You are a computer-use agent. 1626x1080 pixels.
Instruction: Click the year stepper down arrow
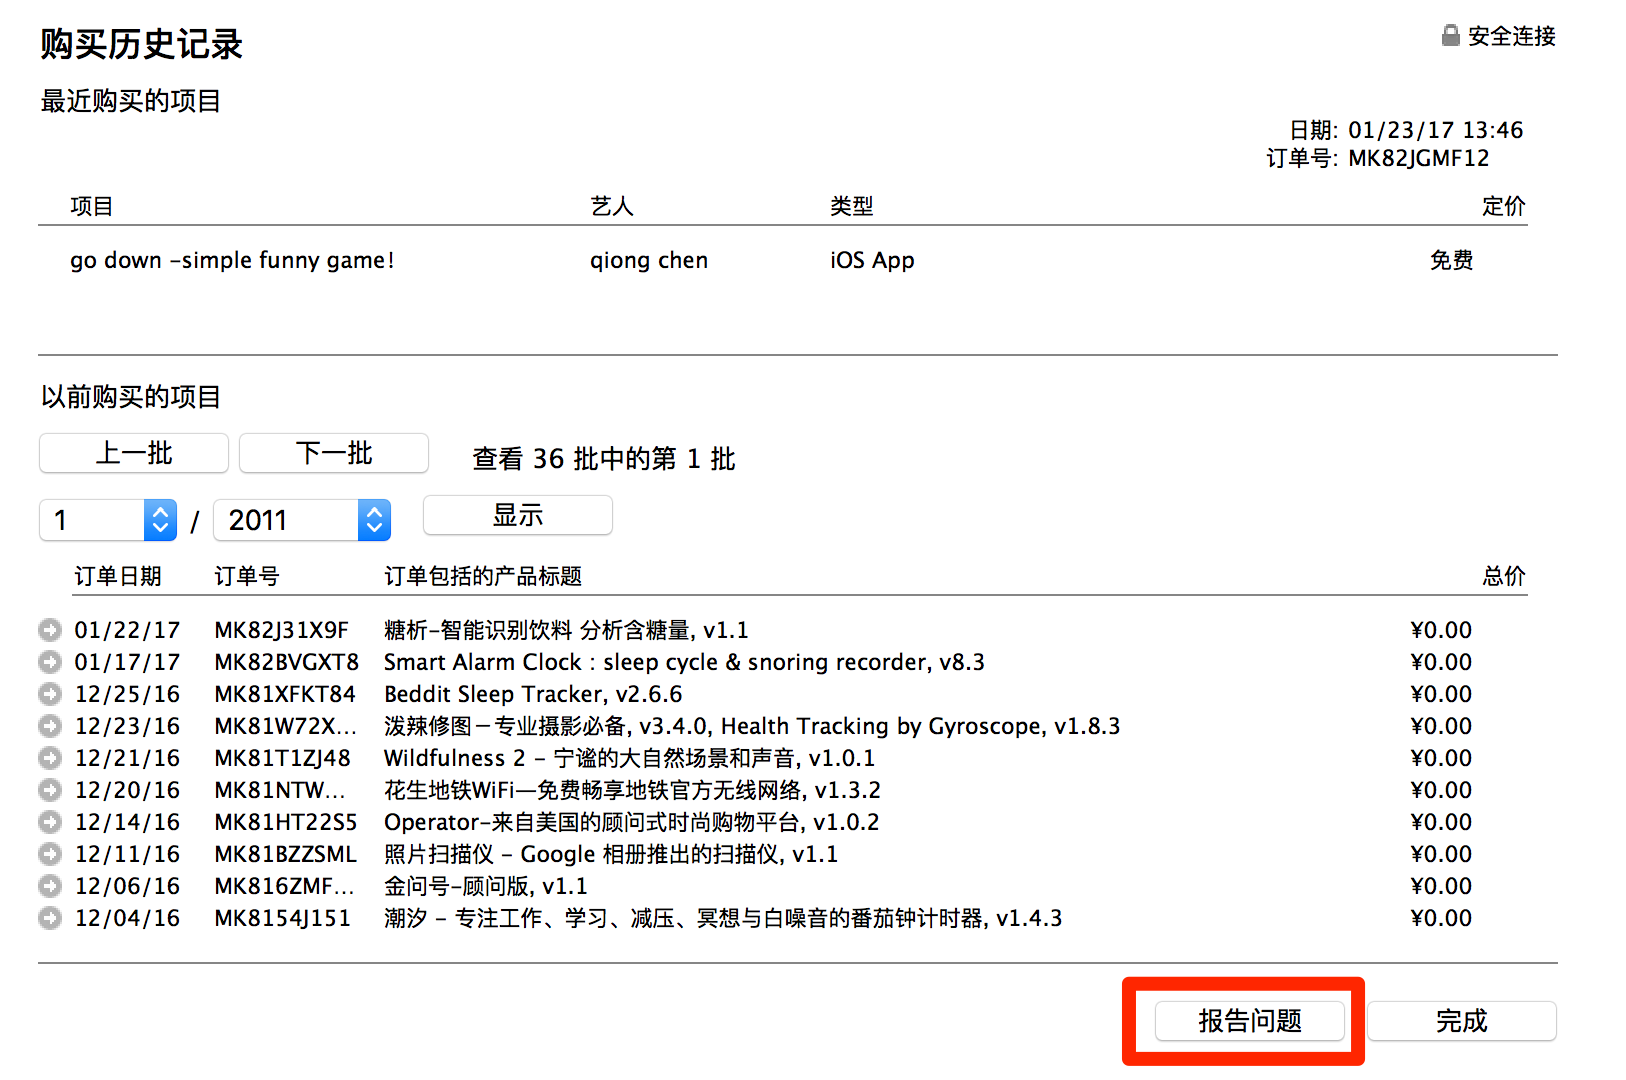click(x=373, y=527)
